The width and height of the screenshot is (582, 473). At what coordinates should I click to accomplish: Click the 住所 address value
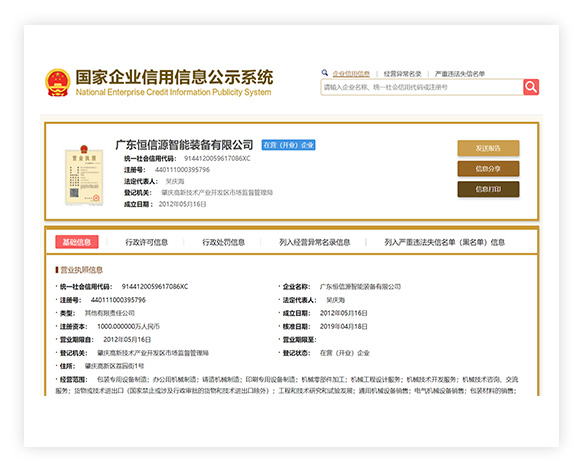click(x=114, y=366)
